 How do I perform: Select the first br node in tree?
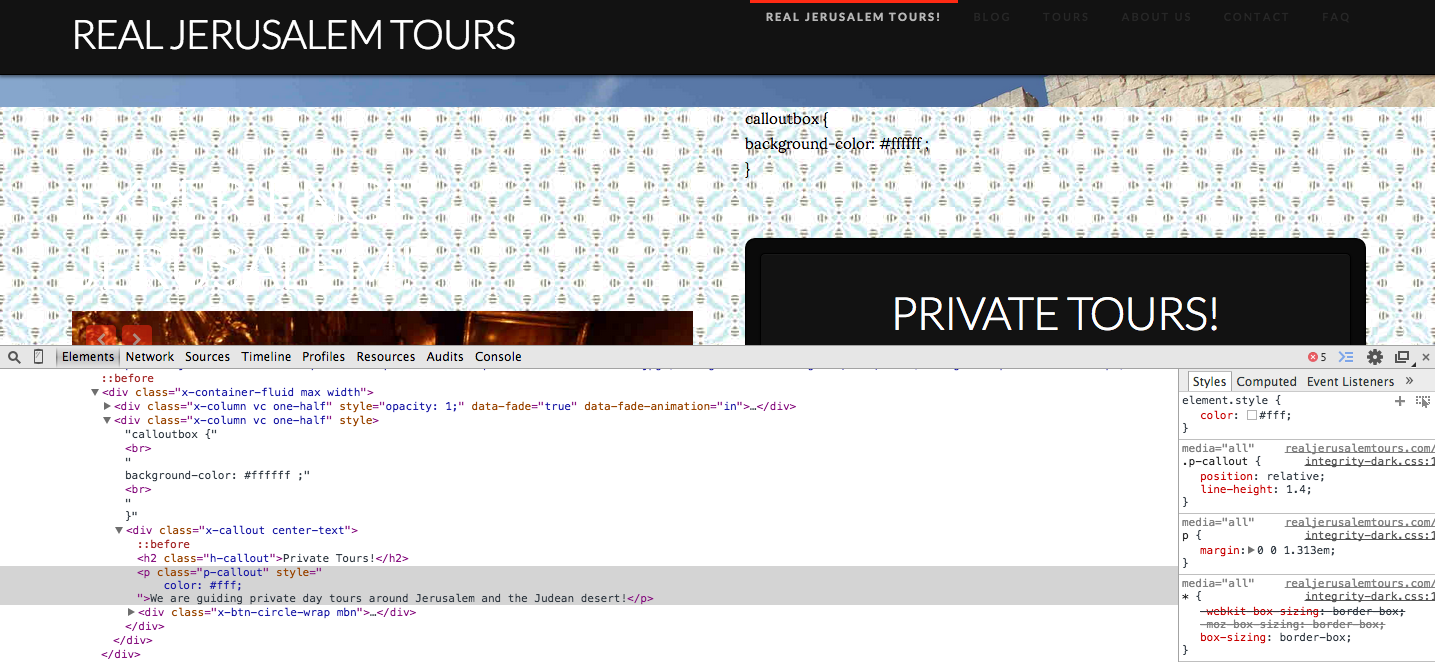coord(138,449)
